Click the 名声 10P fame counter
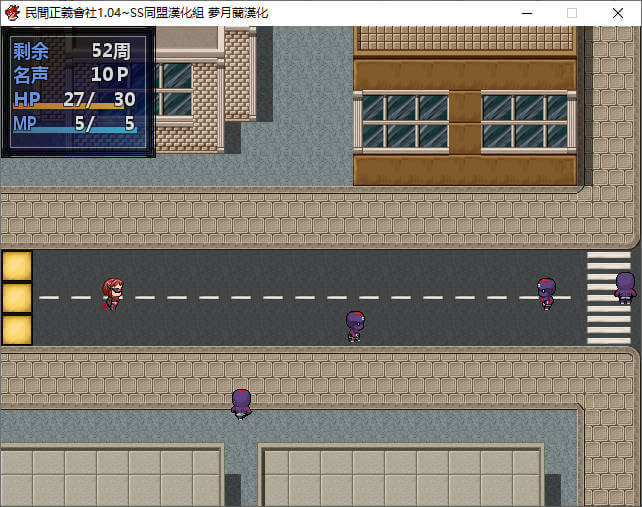This screenshot has height=507, width=642. pos(75,75)
